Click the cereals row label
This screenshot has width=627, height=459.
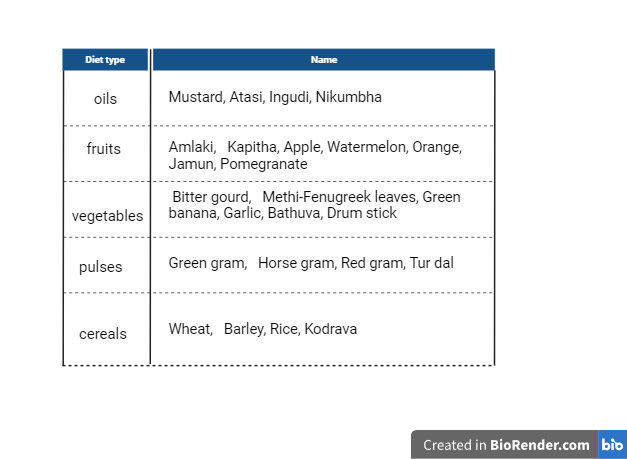[x=103, y=334]
